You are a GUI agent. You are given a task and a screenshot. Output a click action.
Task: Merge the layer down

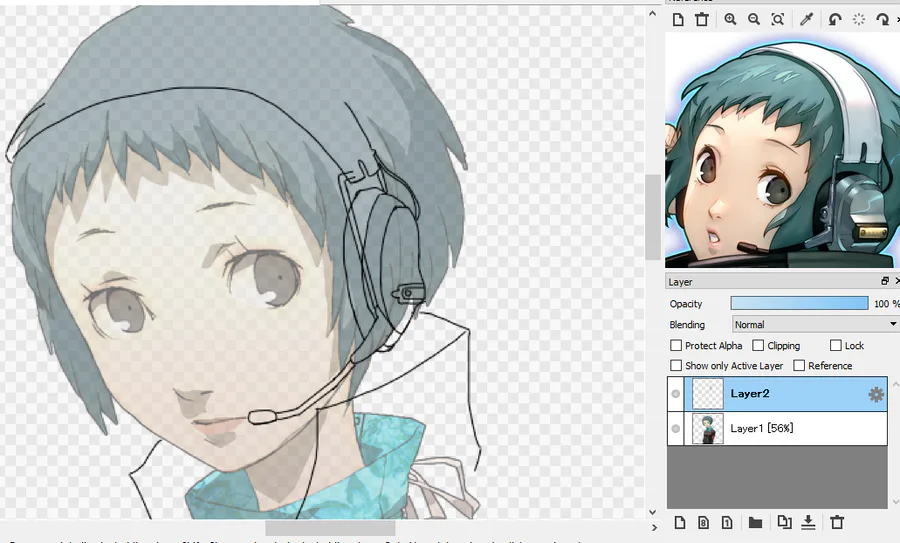click(808, 522)
